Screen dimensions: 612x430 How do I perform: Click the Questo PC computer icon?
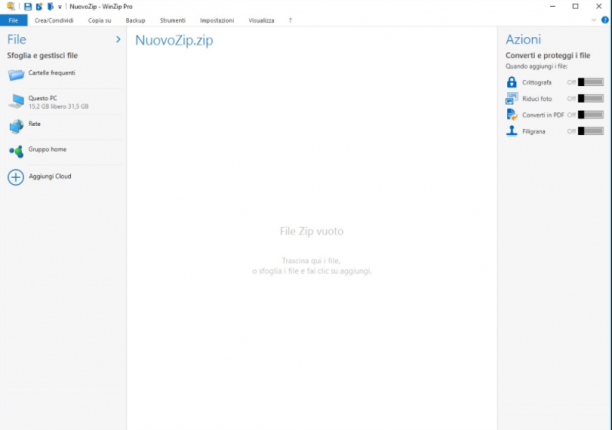tap(16, 101)
